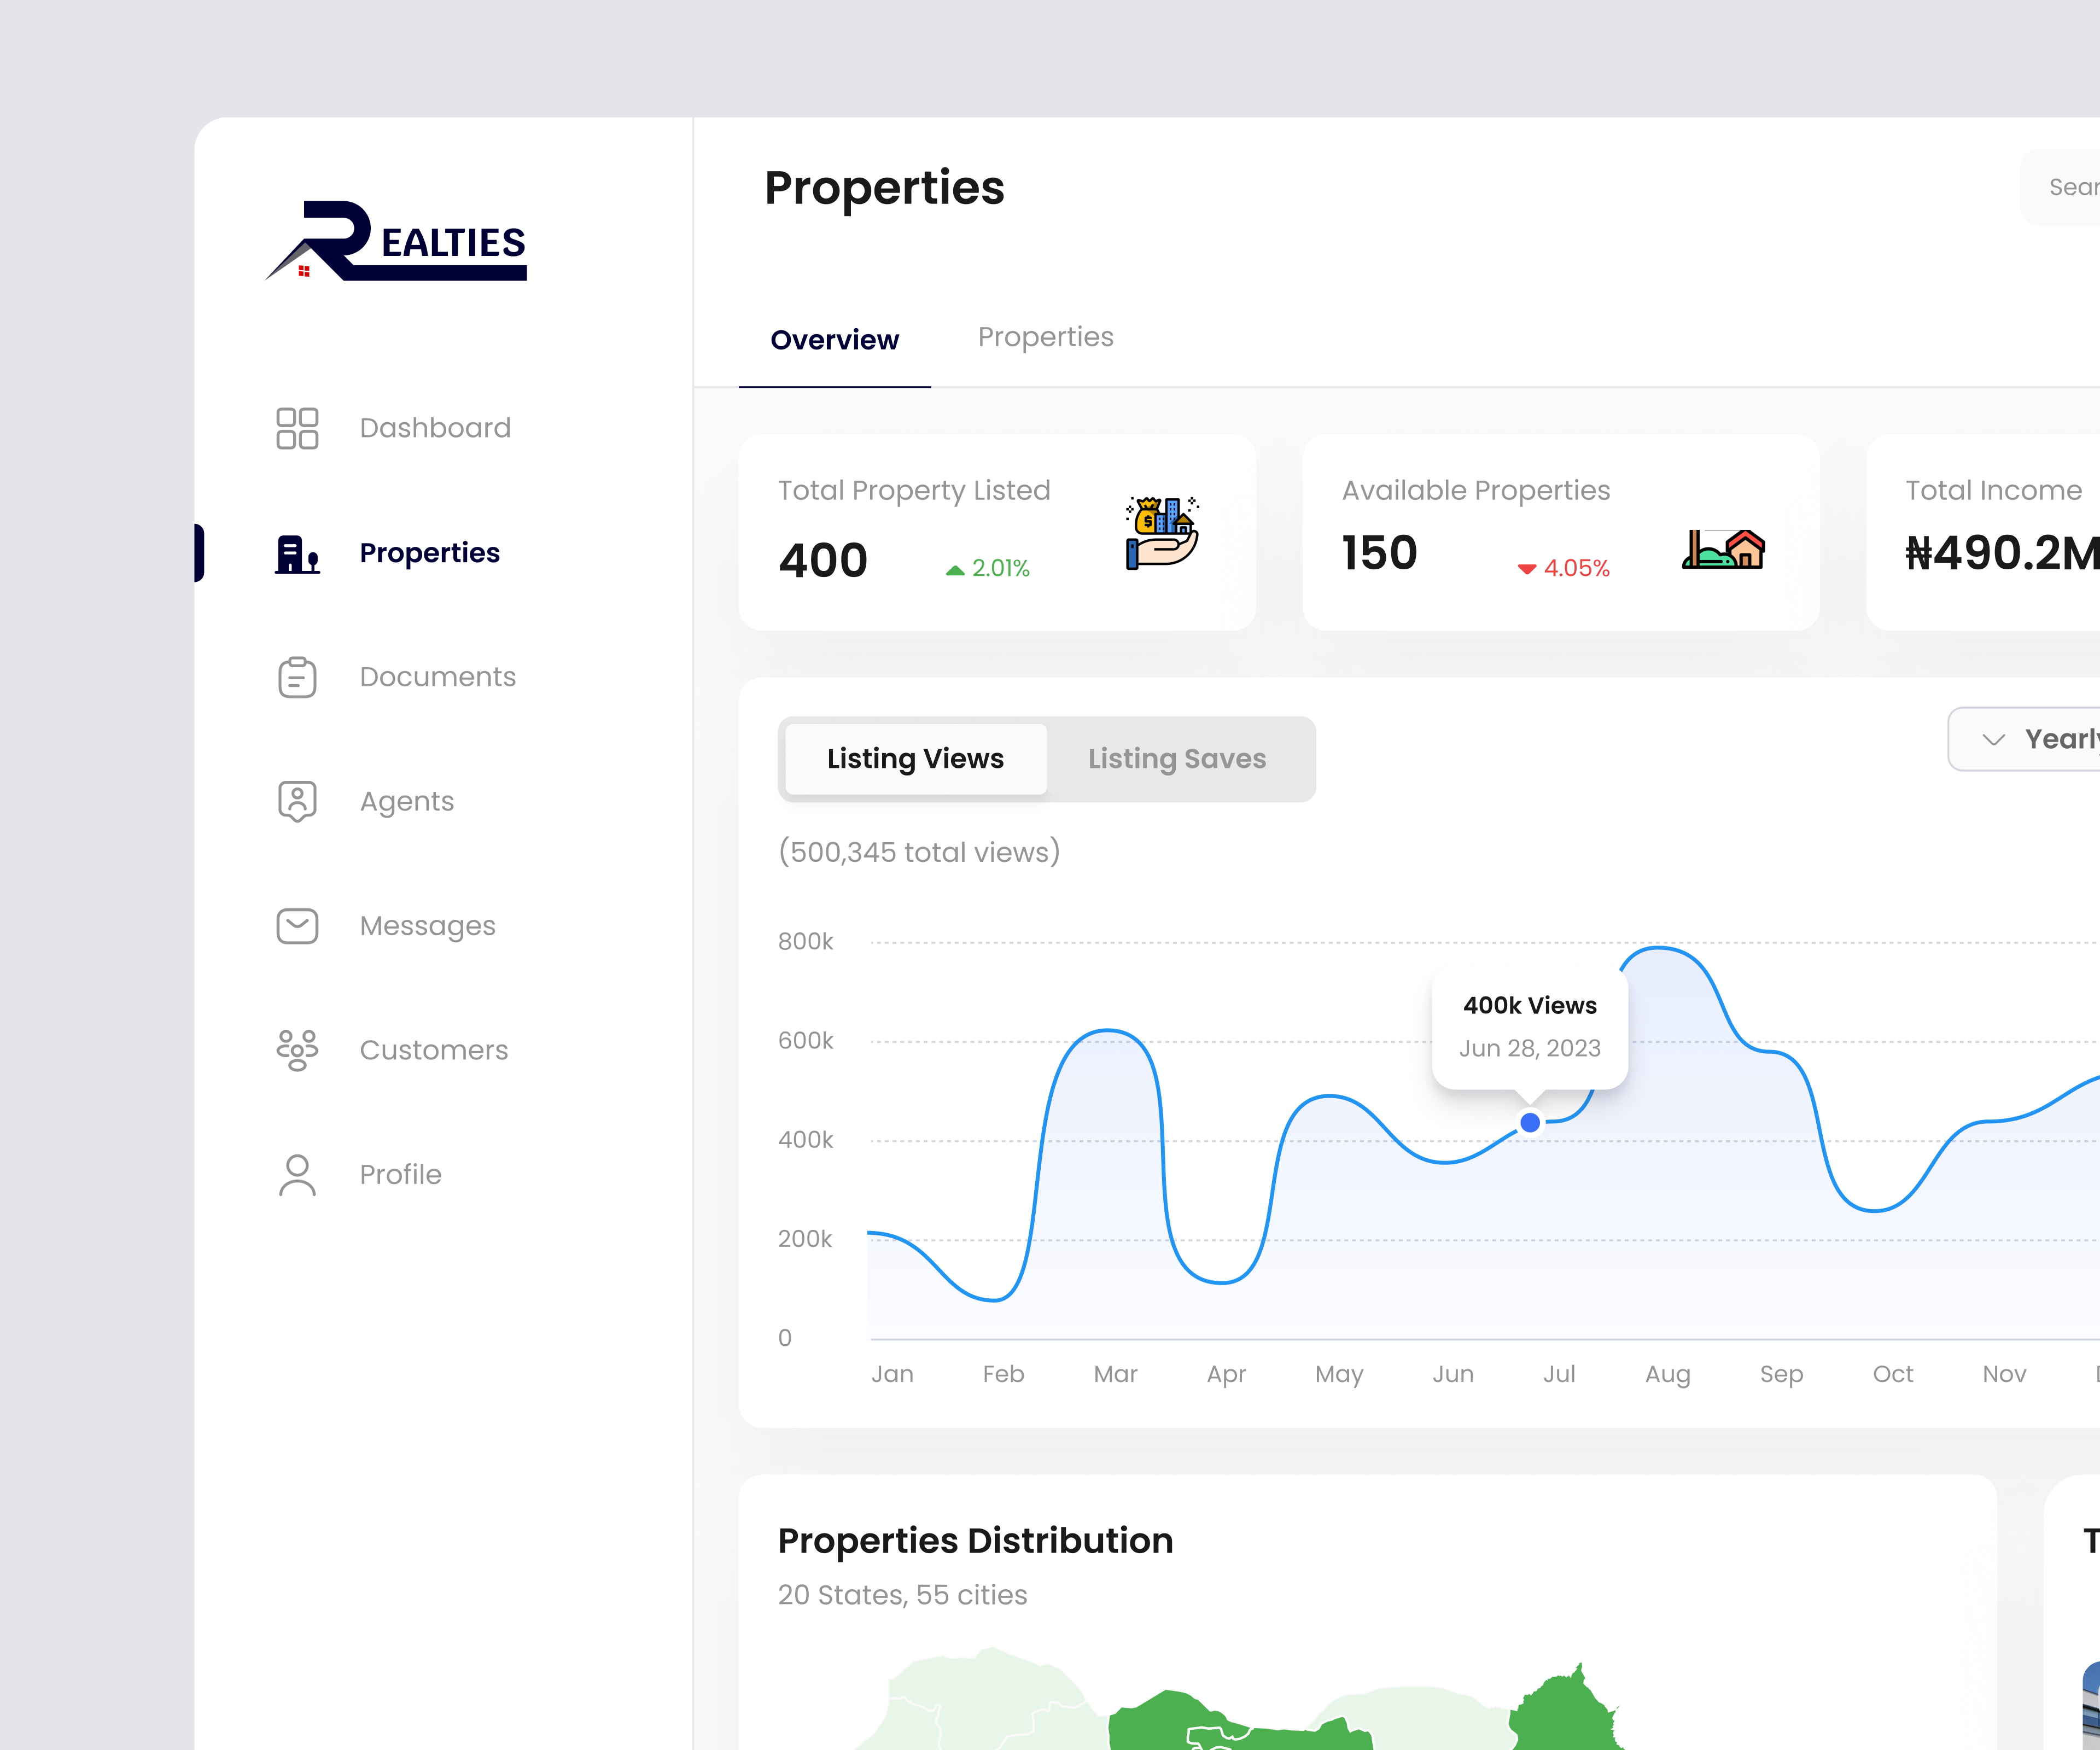Open Profile label in sidebar
2100x1750 pixels.
click(401, 1175)
